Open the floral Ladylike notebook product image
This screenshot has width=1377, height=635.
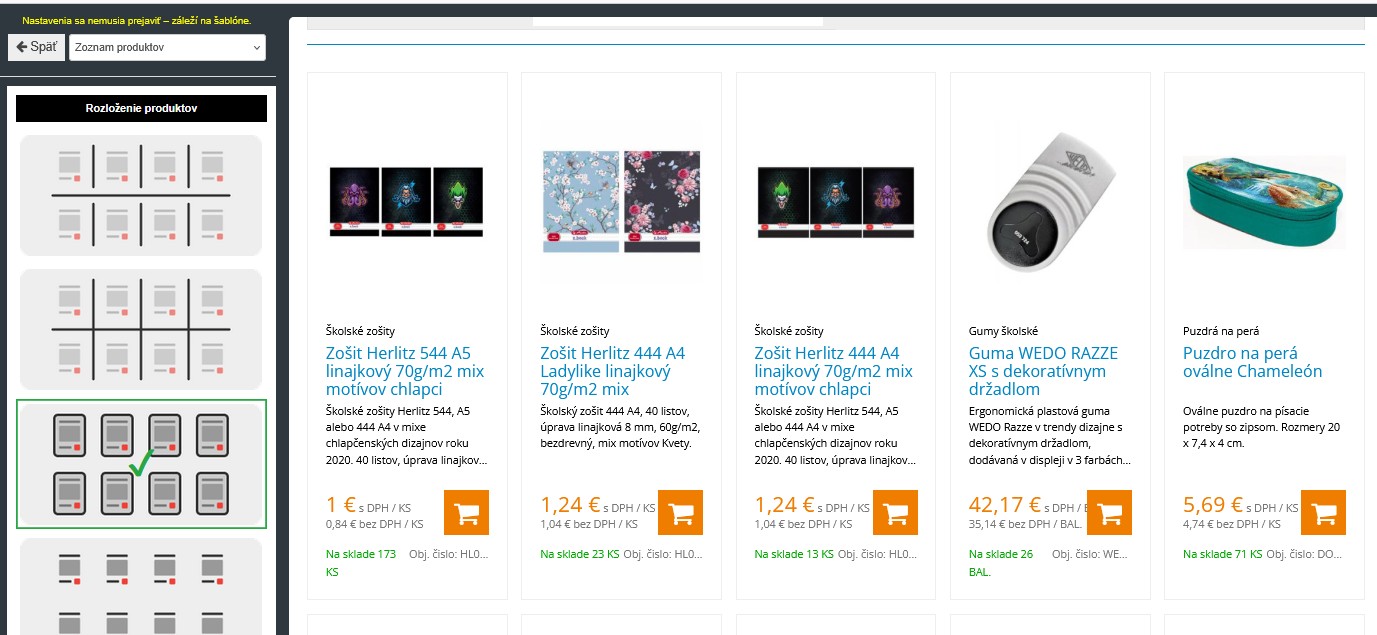[x=621, y=201]
